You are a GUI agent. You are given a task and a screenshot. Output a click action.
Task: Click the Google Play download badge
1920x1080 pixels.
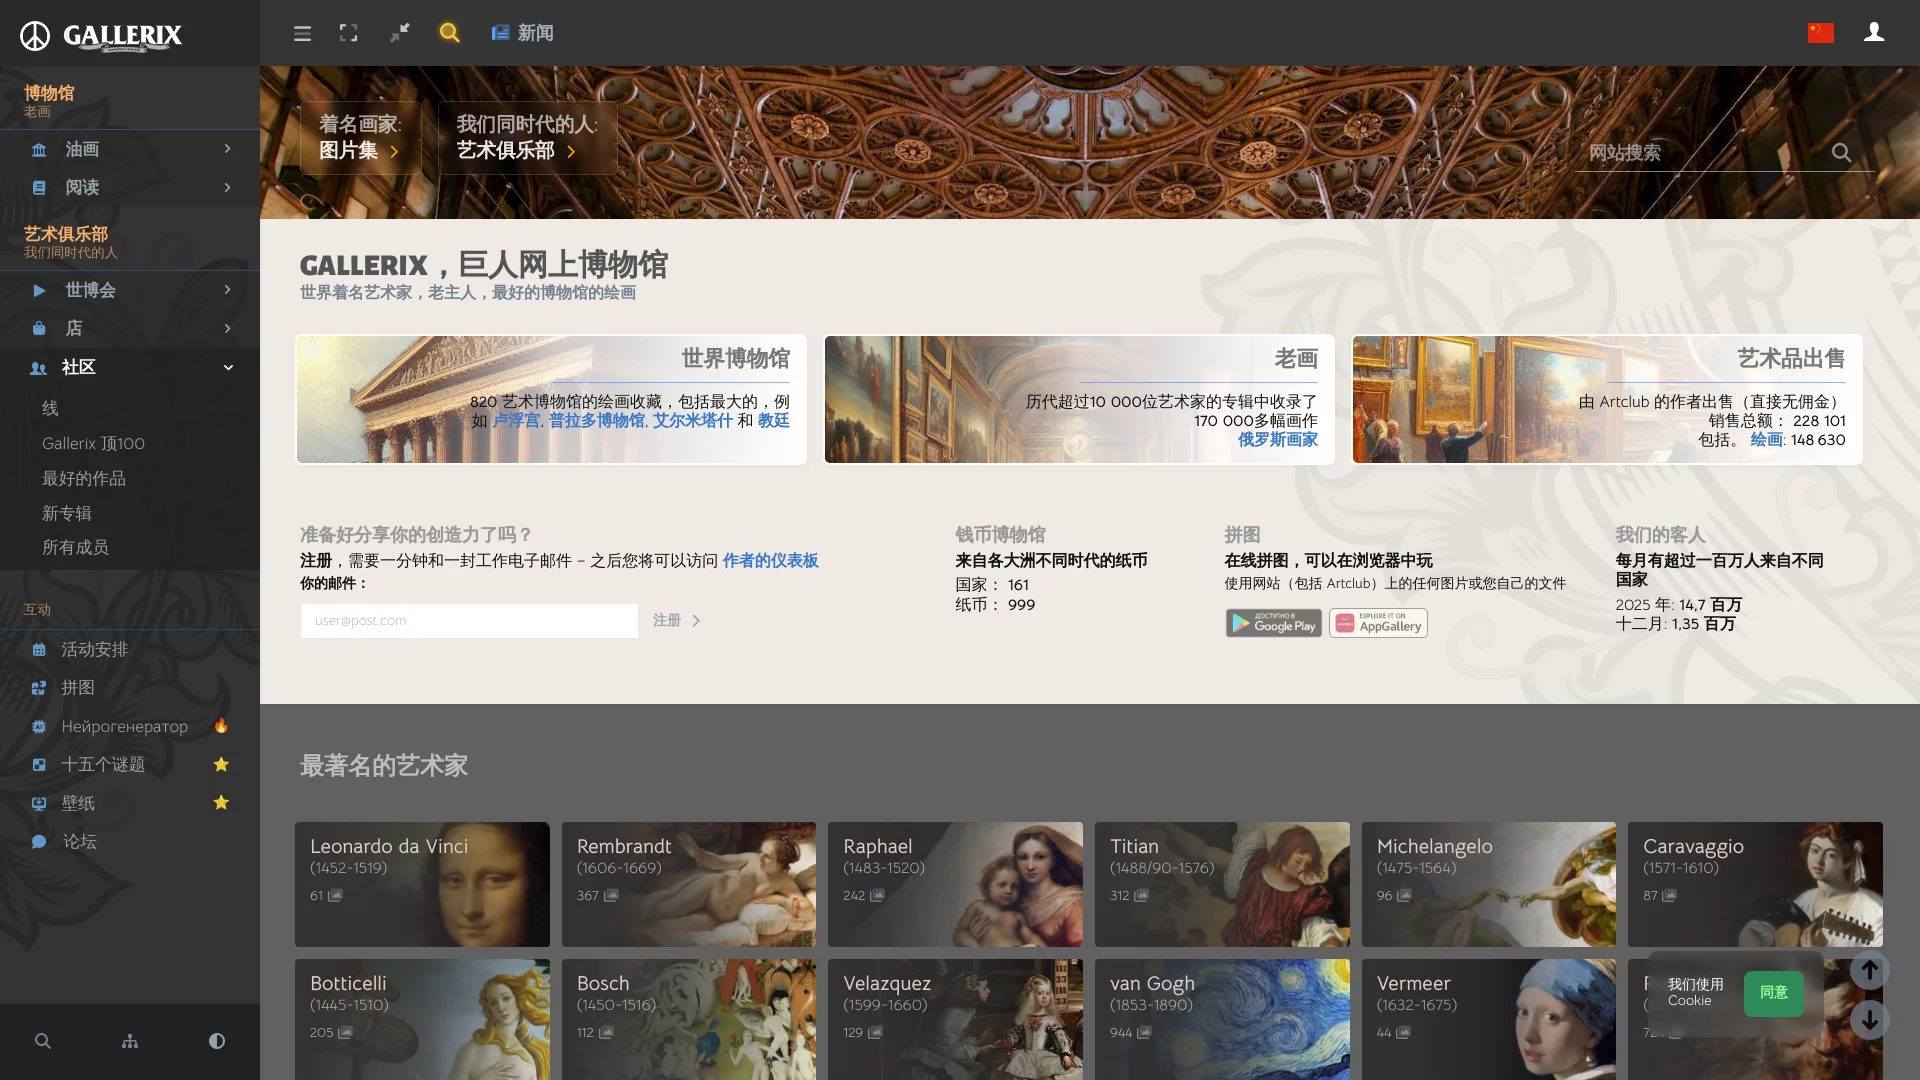pyautogui.click(x=1273, y=623)
